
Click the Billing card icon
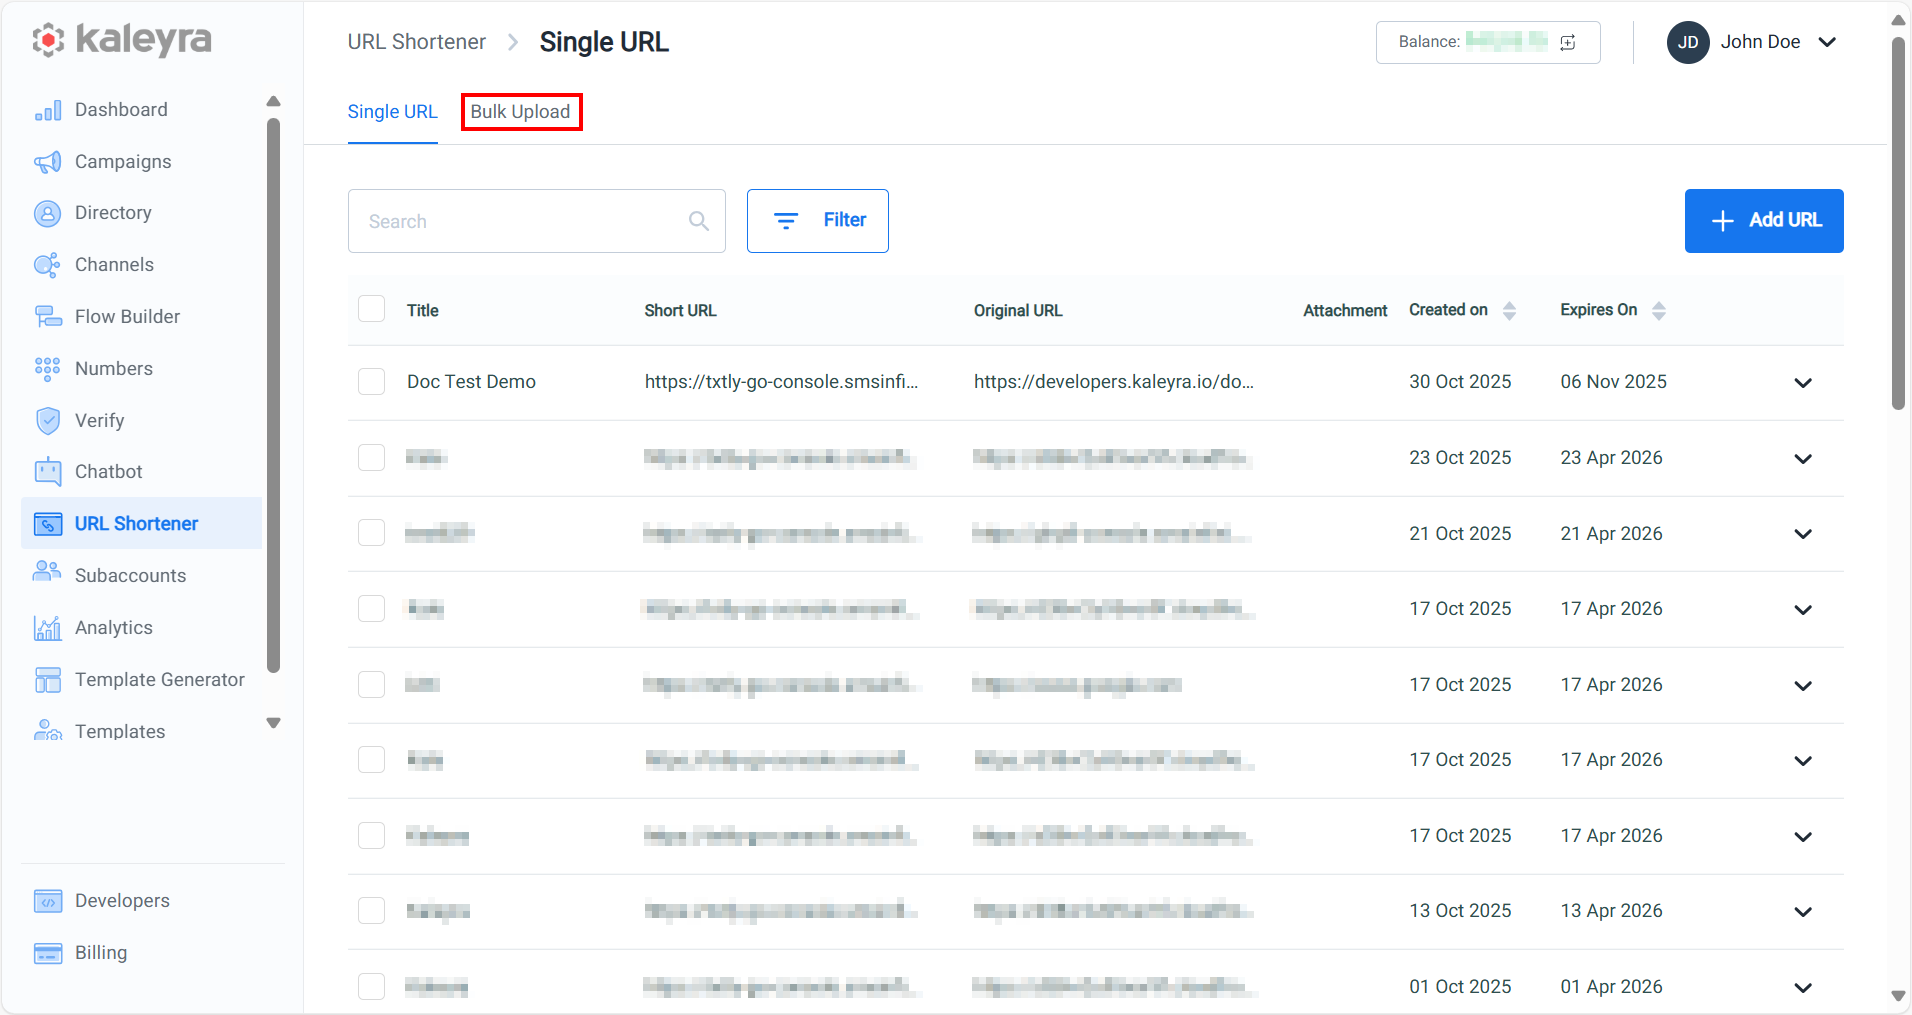pyautogui.click(x=48, y=953)
